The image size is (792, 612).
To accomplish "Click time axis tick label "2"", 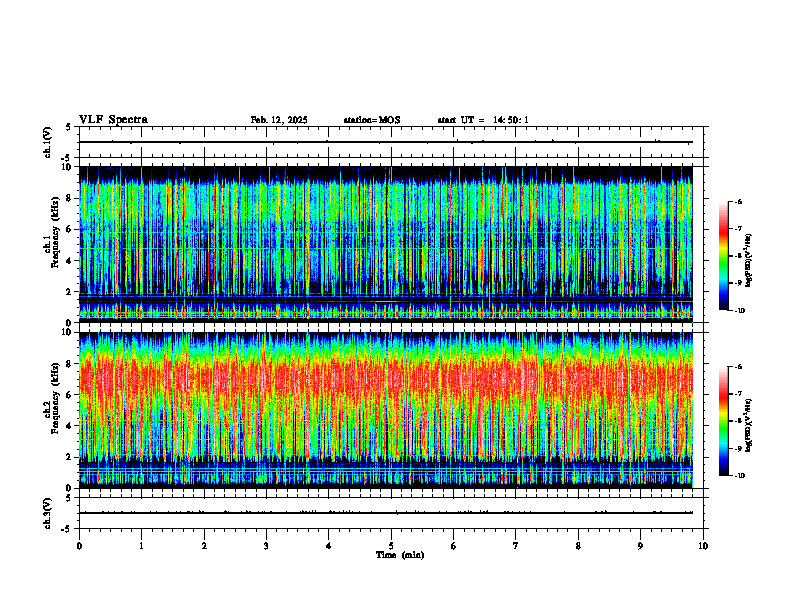I will tap(204, 546).
